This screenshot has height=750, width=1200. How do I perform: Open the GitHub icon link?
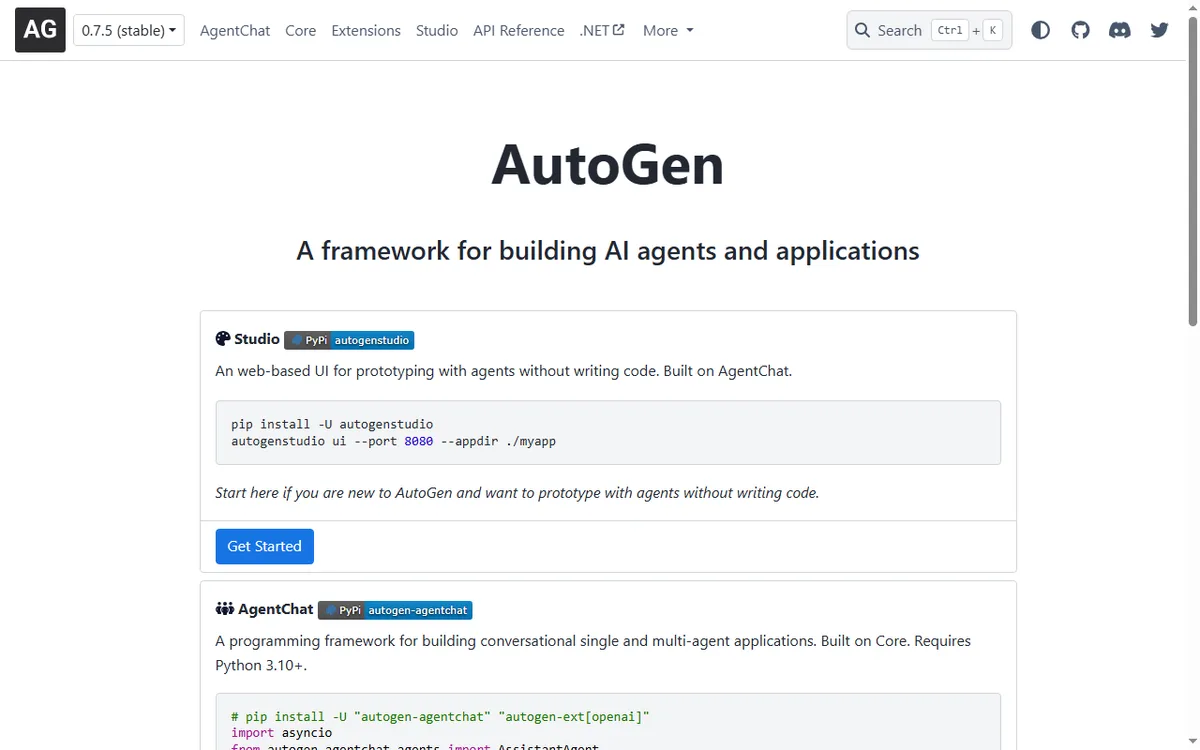click(1080, 30)
